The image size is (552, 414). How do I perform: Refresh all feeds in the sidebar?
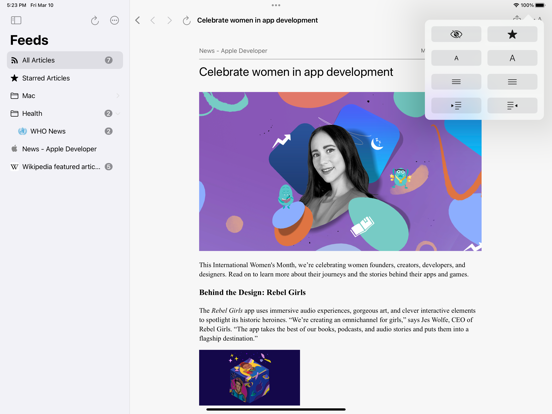pyautogui.click(x=95, y=20)
